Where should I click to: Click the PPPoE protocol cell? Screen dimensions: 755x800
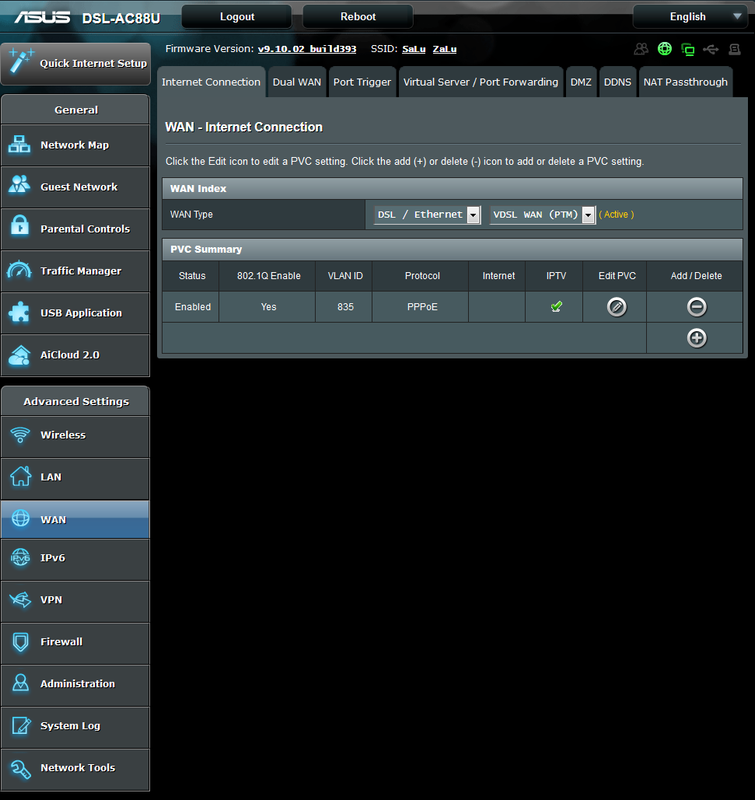pyautogui.click(x=422, y=307)
